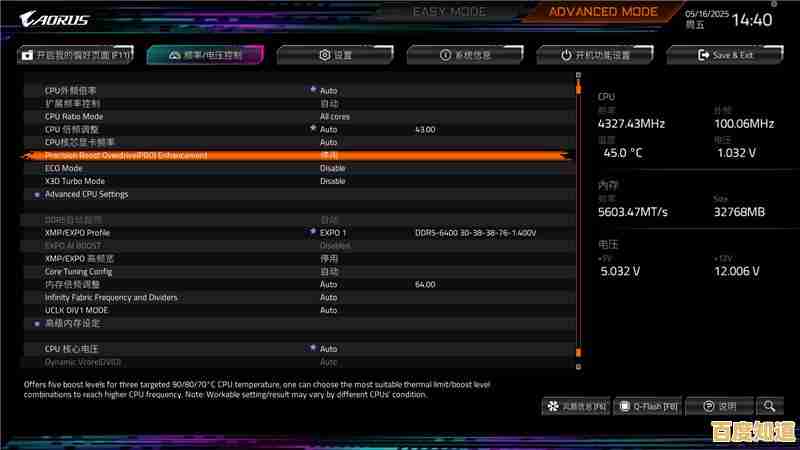The width and height of the screenshot is (800, 450).
Task: Click the AORUS logo
Action: click(55, 19)
